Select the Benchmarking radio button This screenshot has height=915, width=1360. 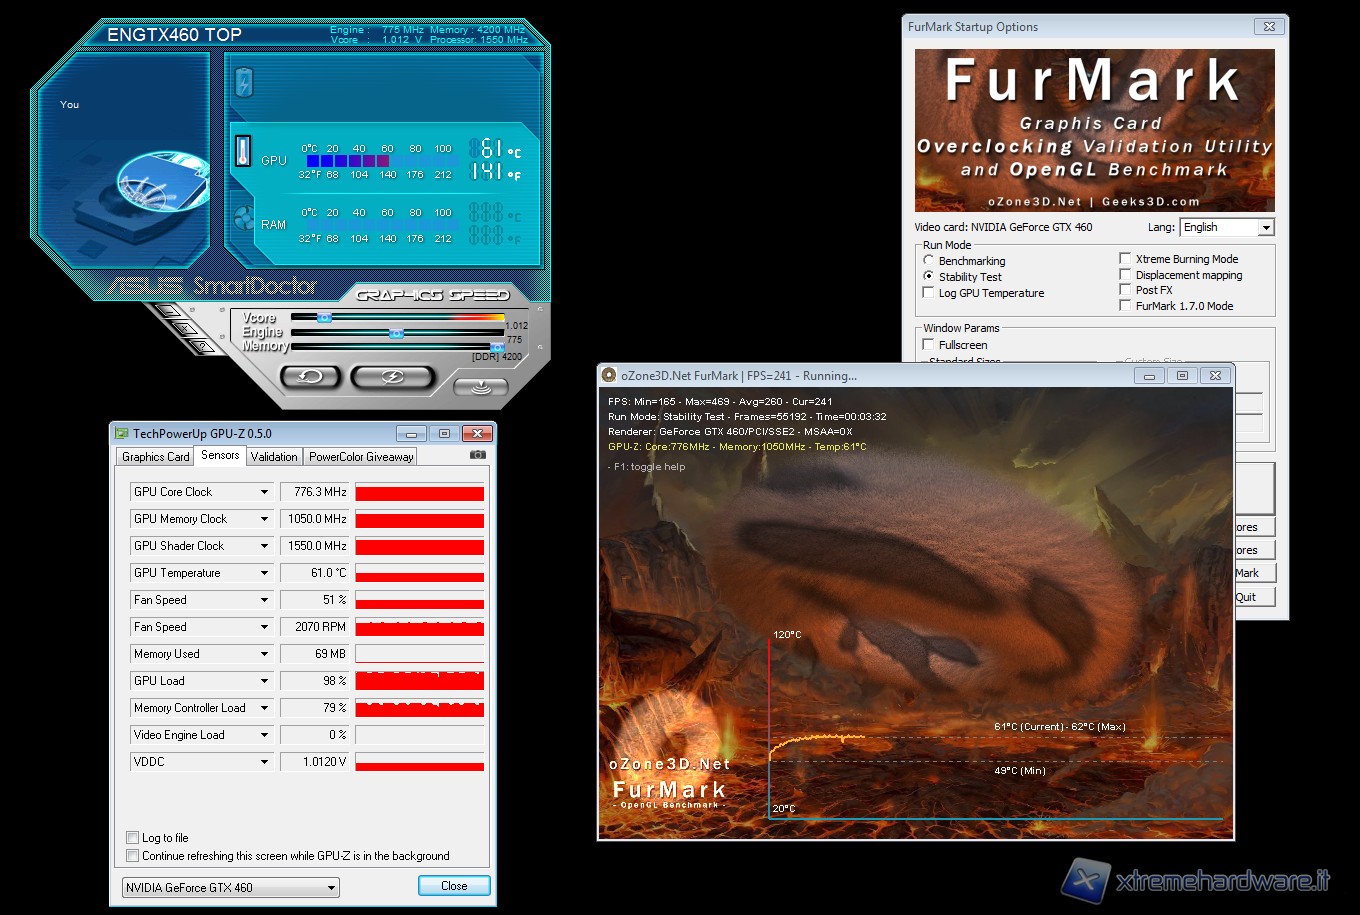(x=929, y=261)
